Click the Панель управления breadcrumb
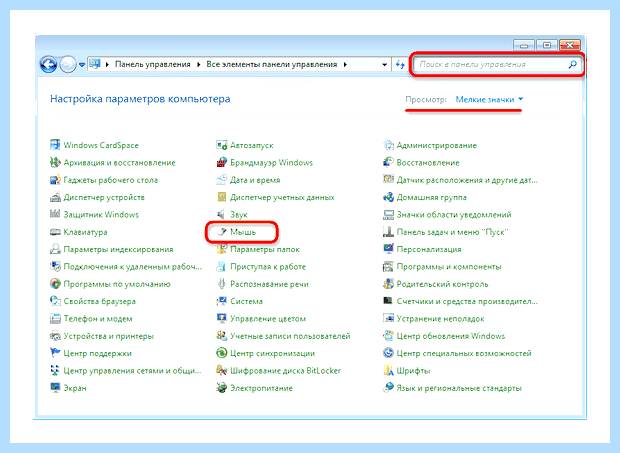The image size is (620, 453). pyautogui.click(x=153, y=64)
